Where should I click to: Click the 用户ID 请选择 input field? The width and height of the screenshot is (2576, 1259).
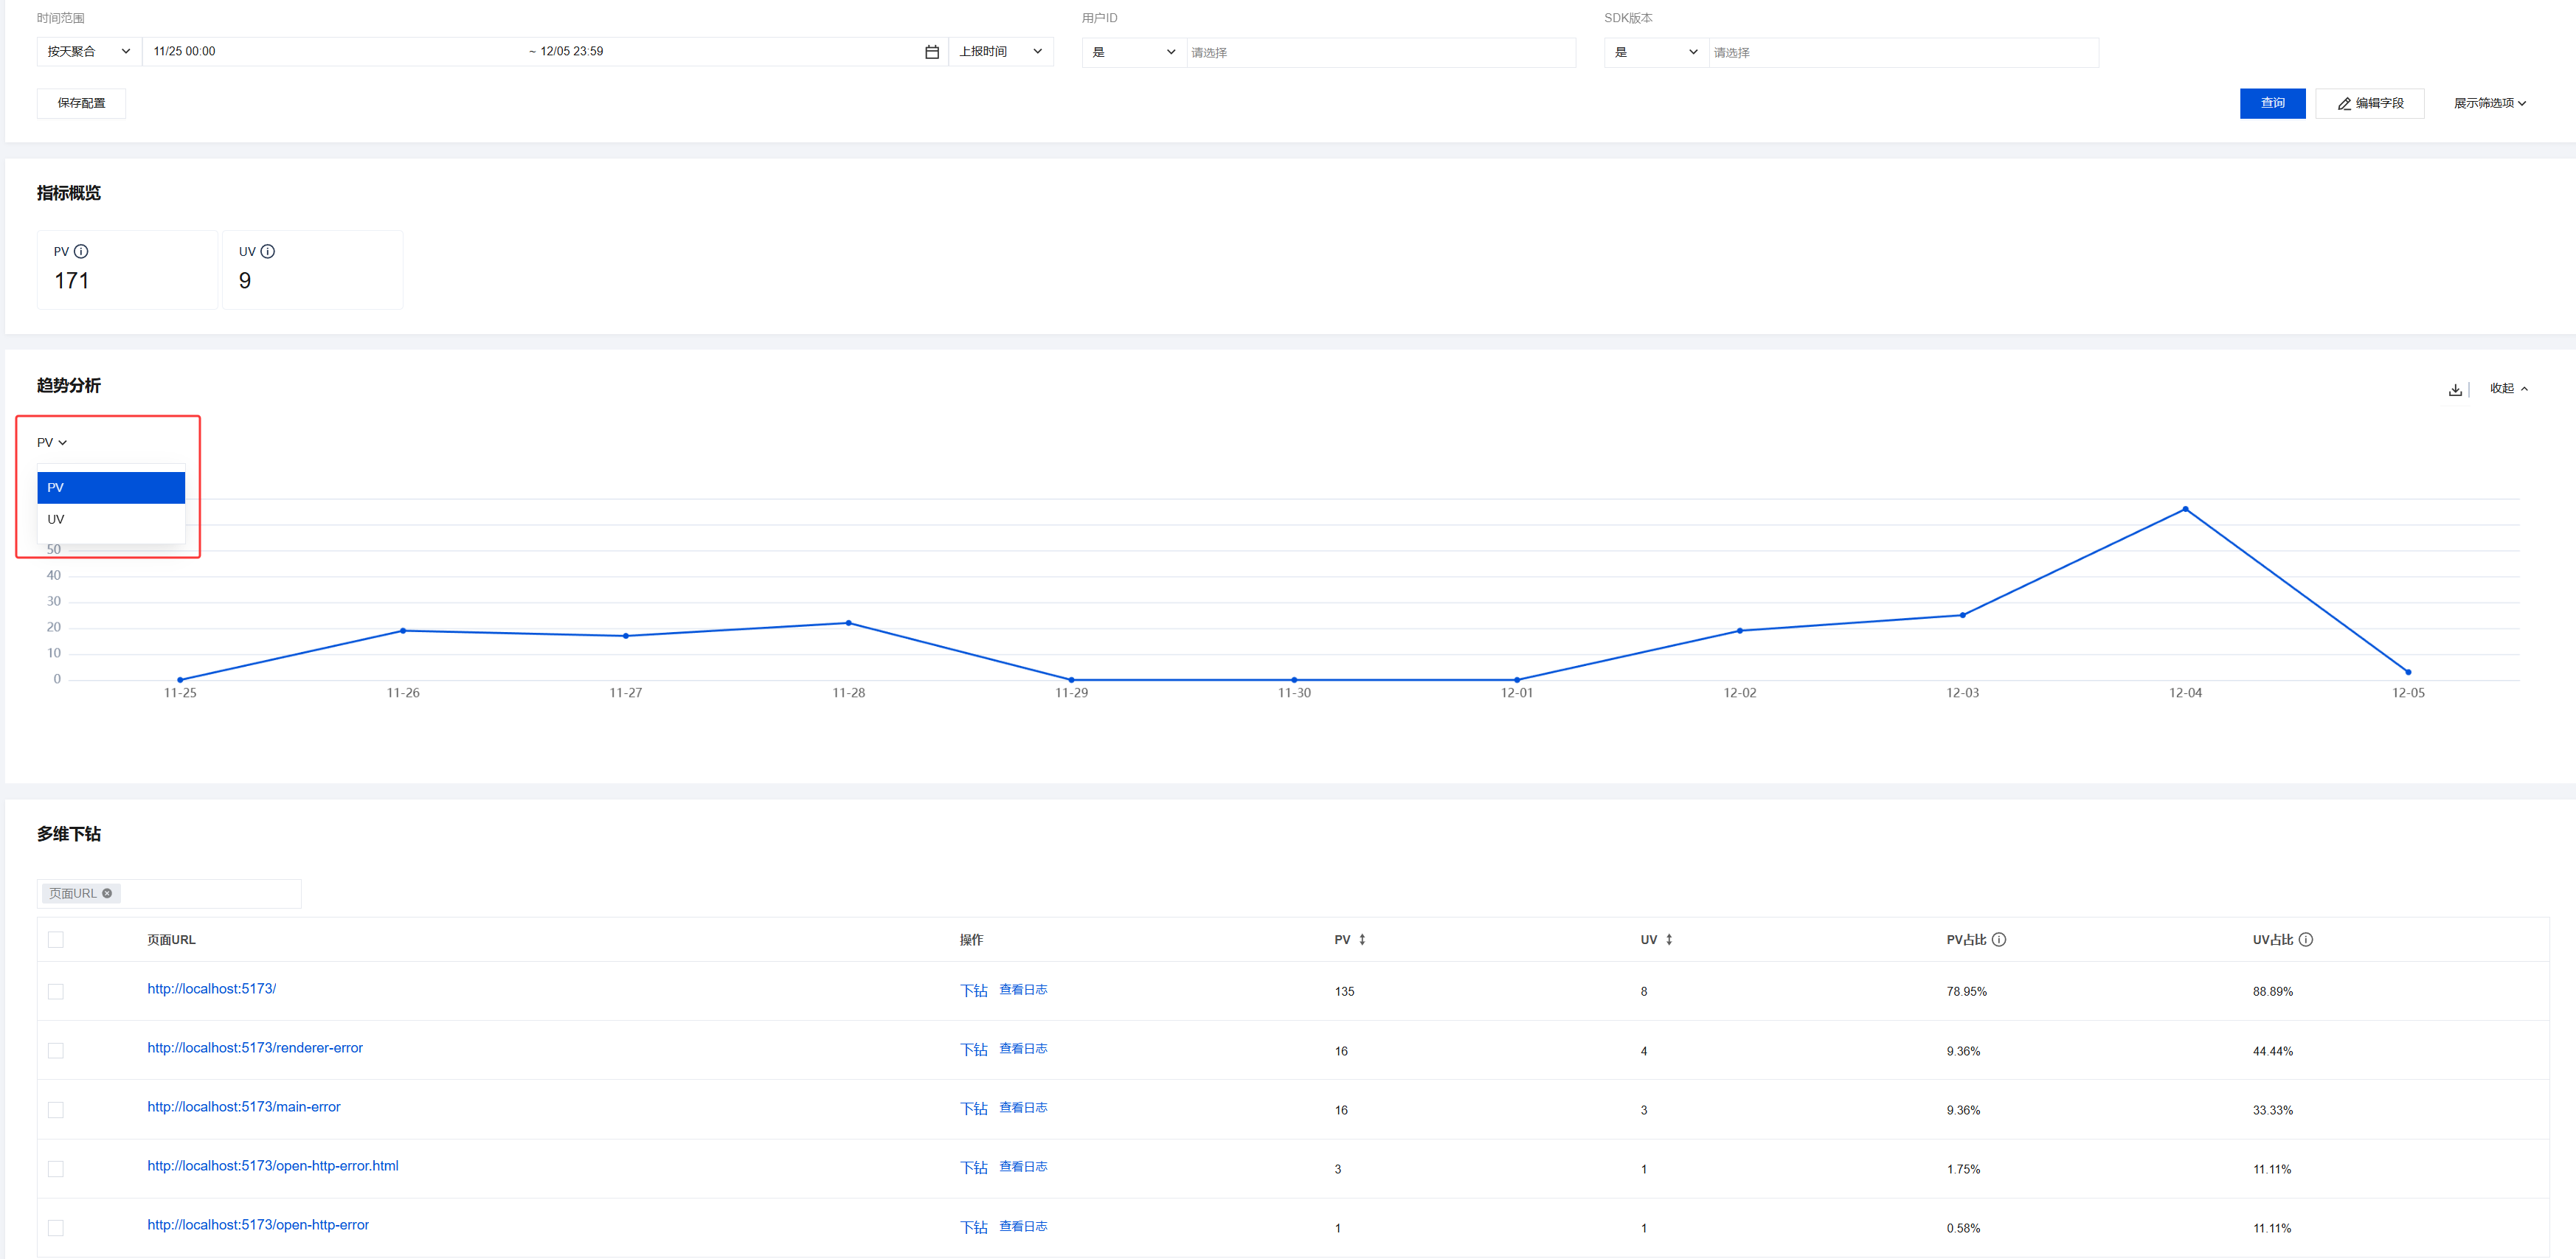[1379, 53]
